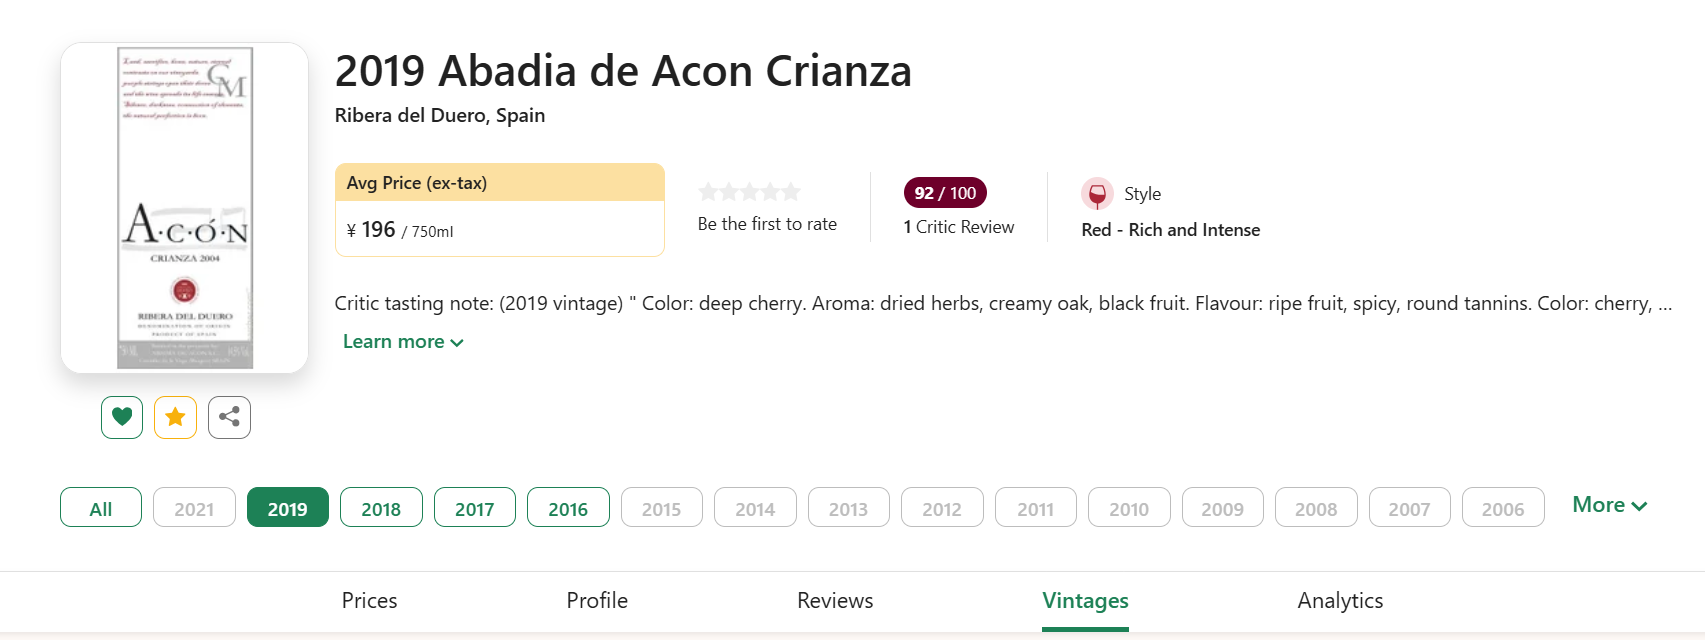Click the currently selected 2019 vintage button
Image resolution: width=1705 pixels, height=640 pixels.
[x=288, y=508]
